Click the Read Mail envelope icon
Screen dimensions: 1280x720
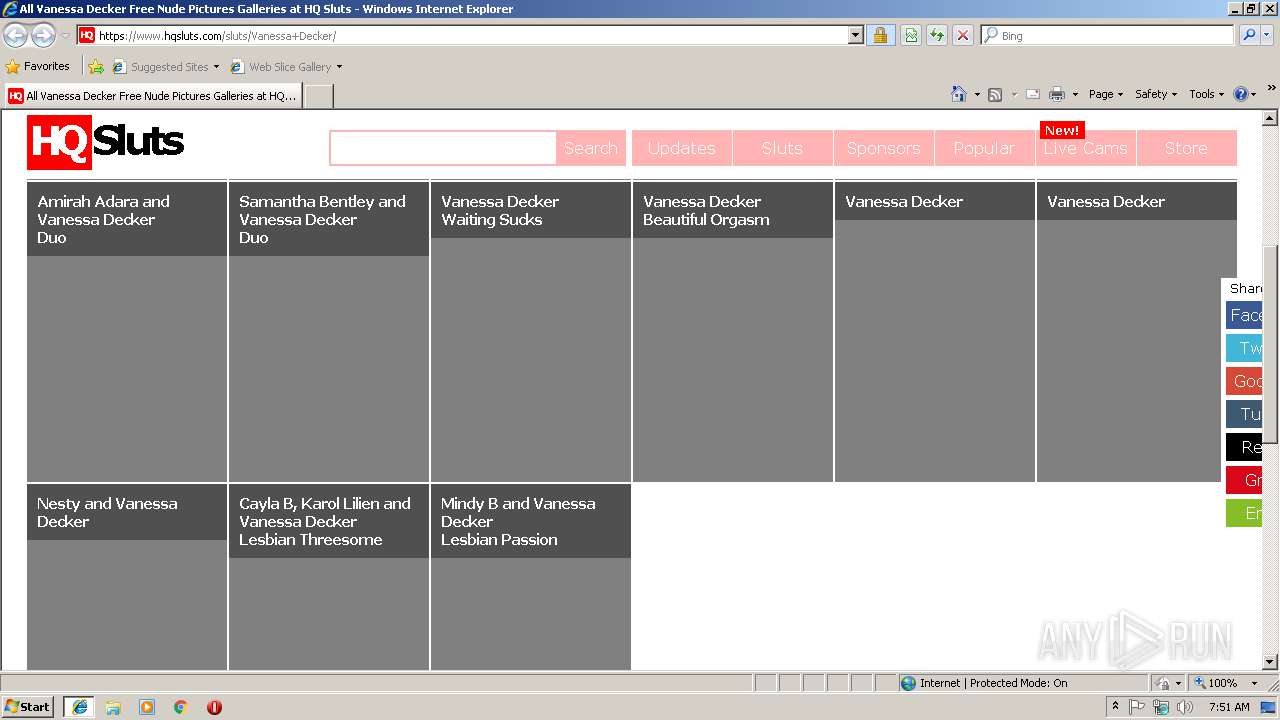click(1033, 94)
